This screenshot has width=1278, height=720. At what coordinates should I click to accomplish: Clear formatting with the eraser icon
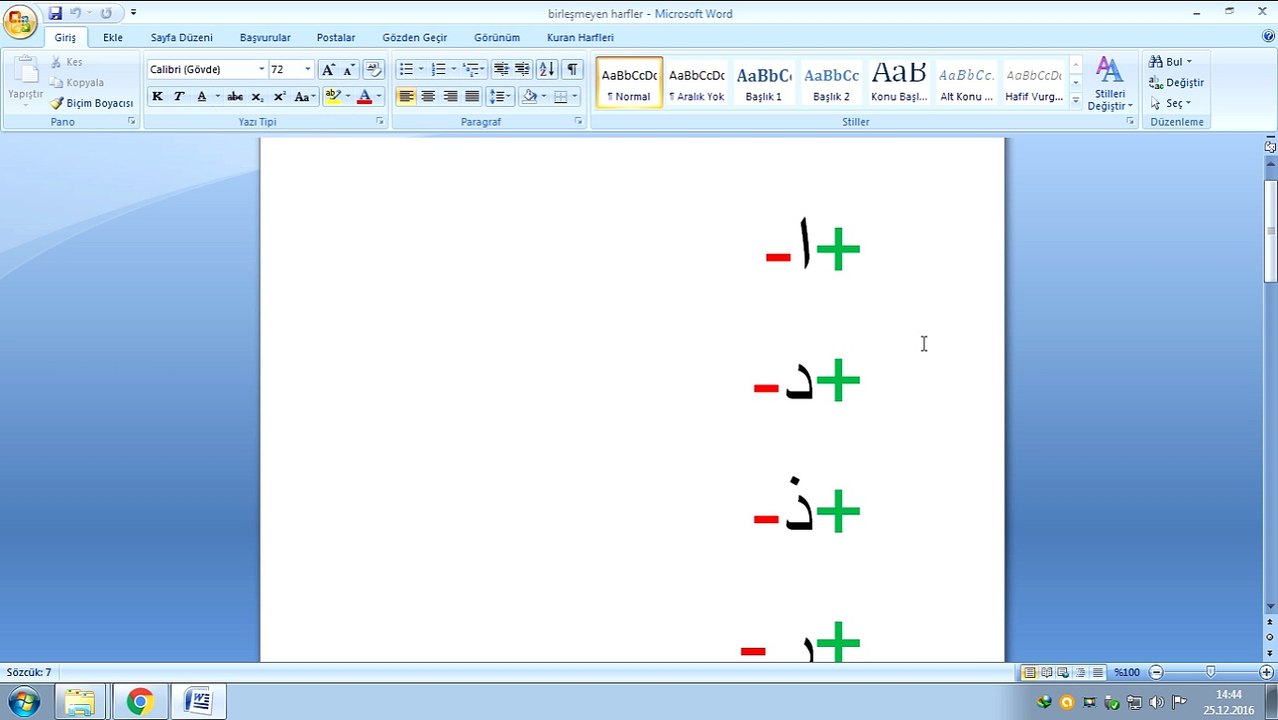coord(374,69)
